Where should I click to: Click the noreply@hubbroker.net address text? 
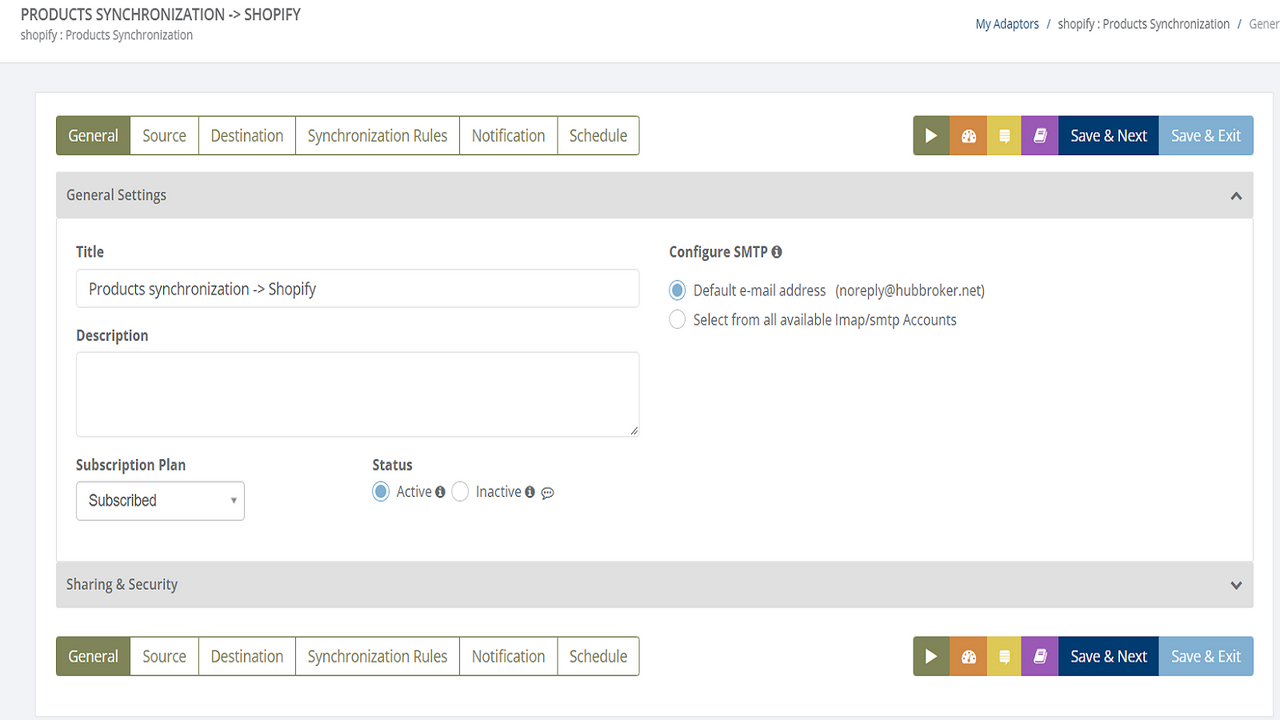click(910, 291)
